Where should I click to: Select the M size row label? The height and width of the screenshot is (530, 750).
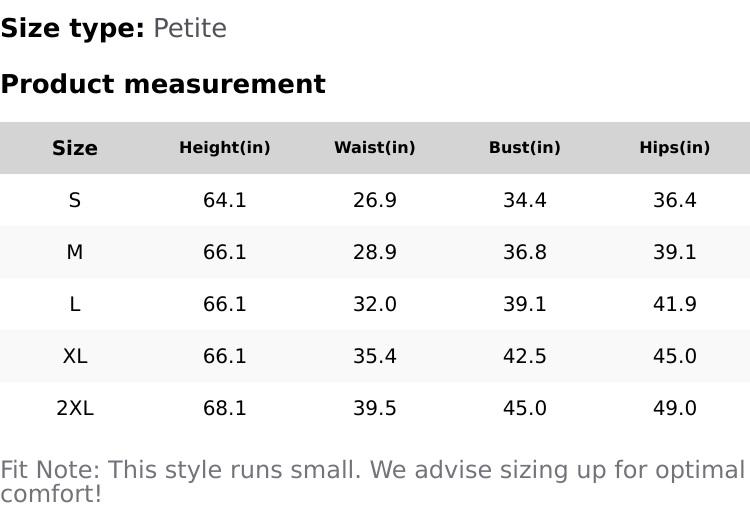[x=75, y=252]
